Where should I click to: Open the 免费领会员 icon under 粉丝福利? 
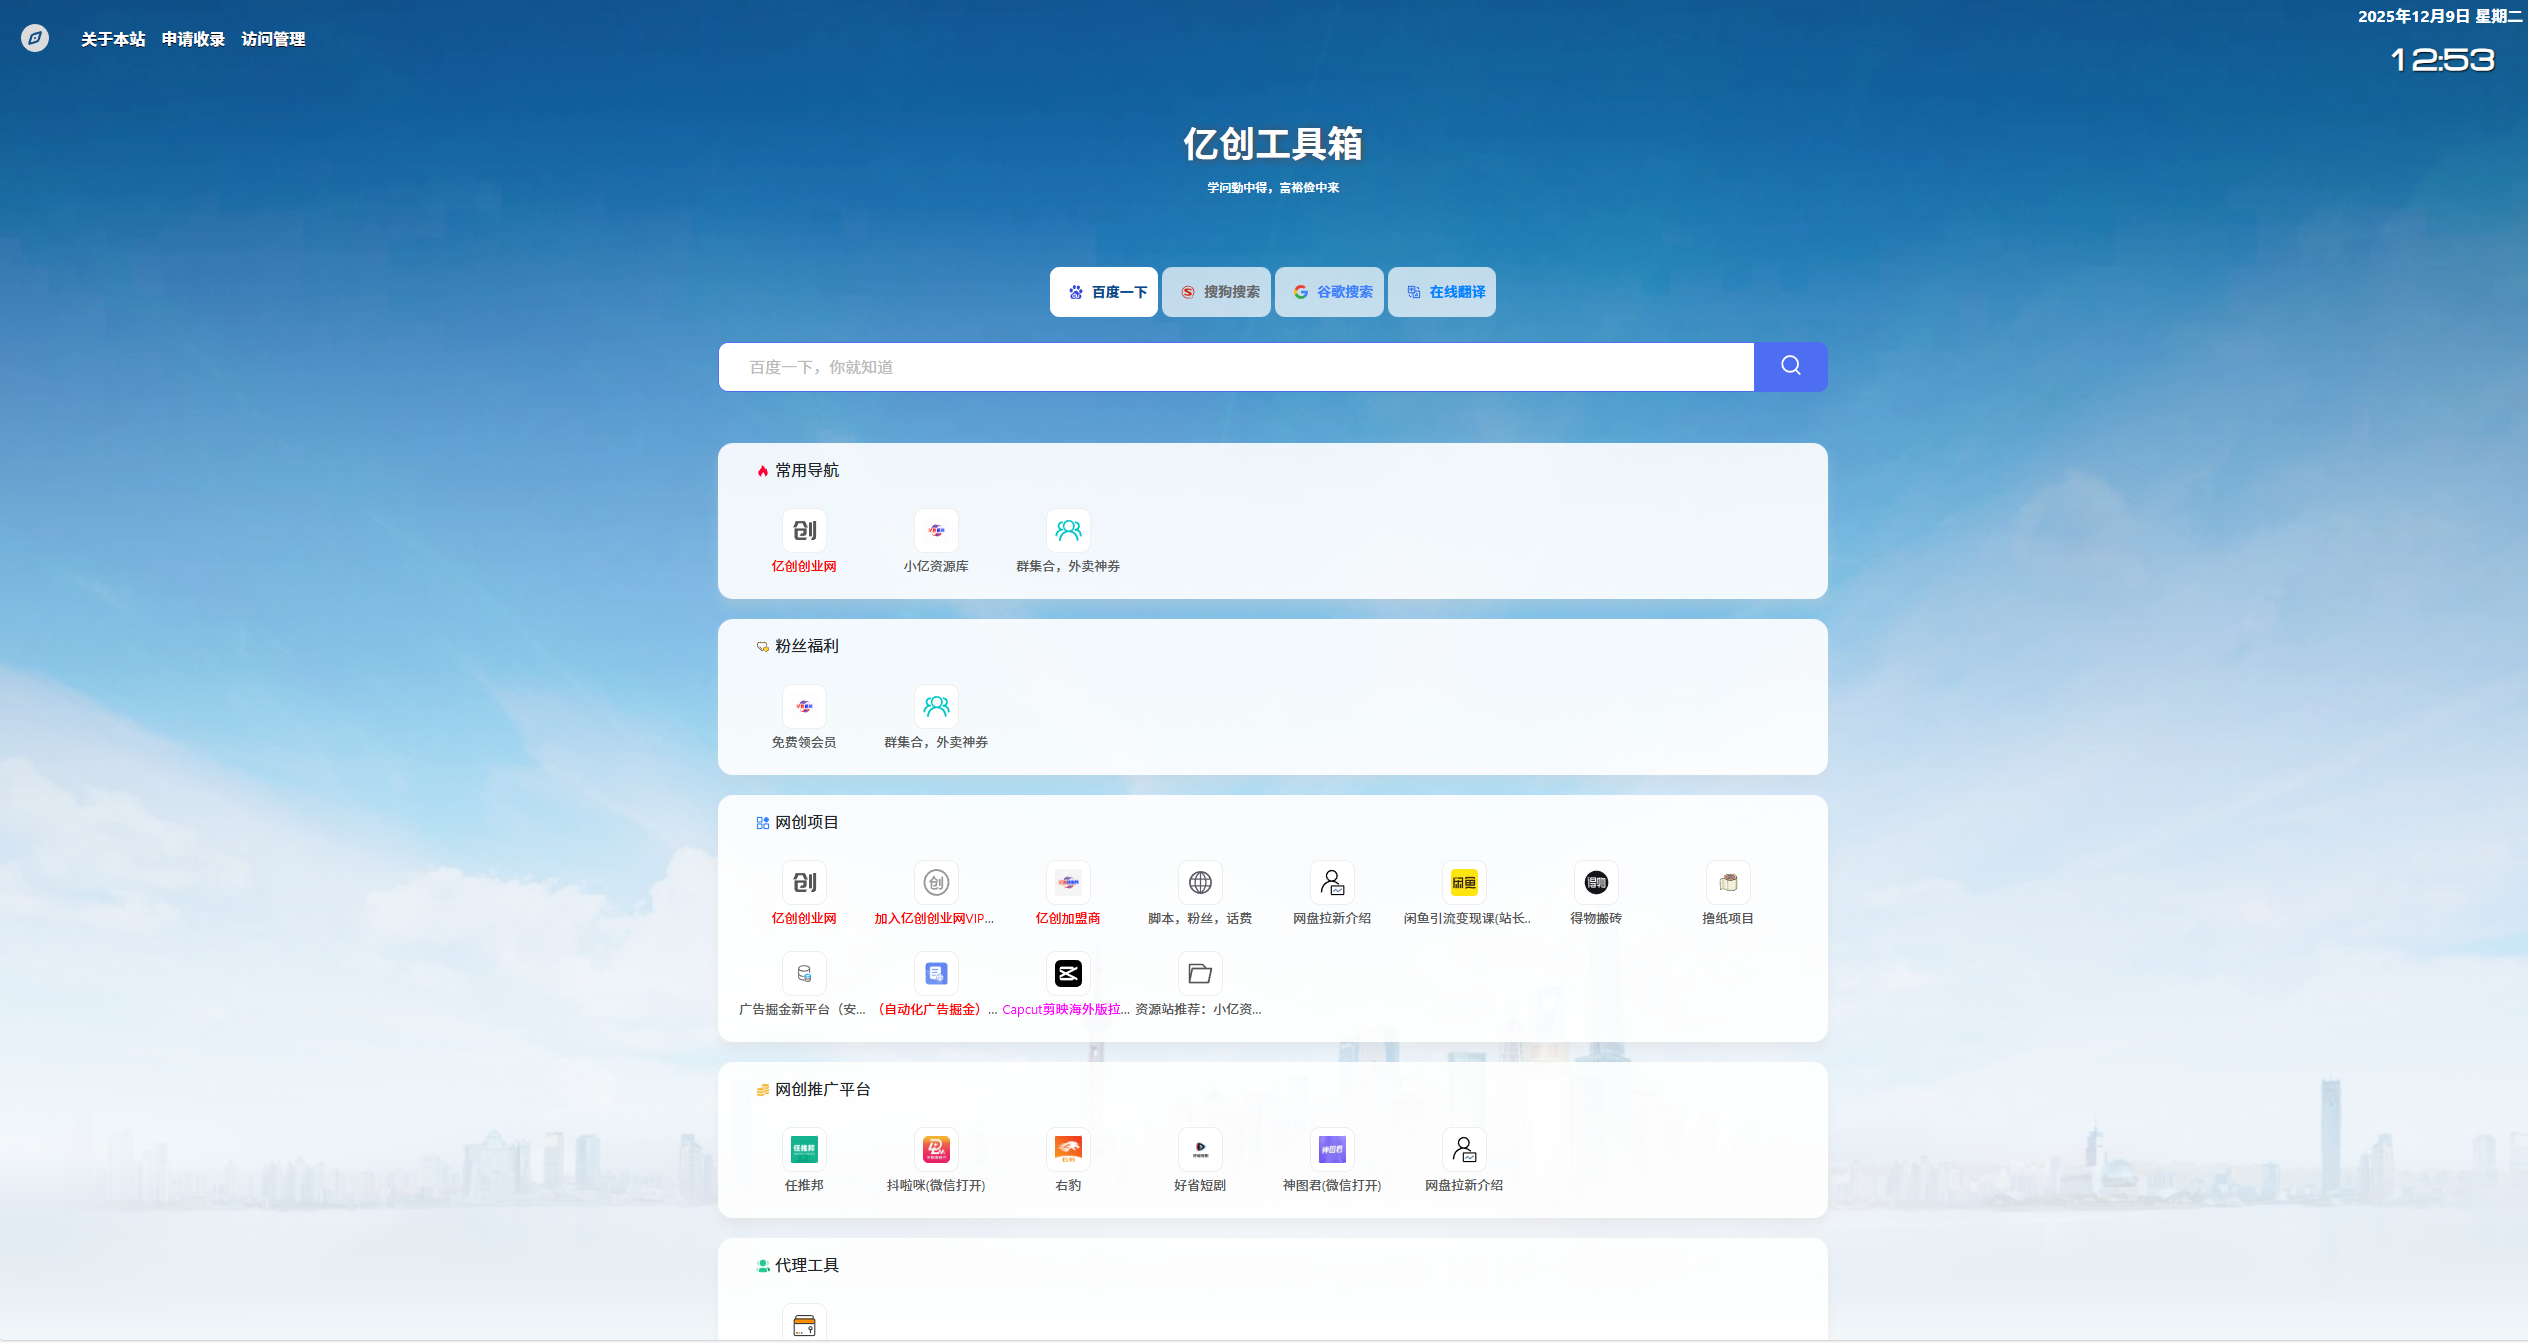(x=803, y=707)
